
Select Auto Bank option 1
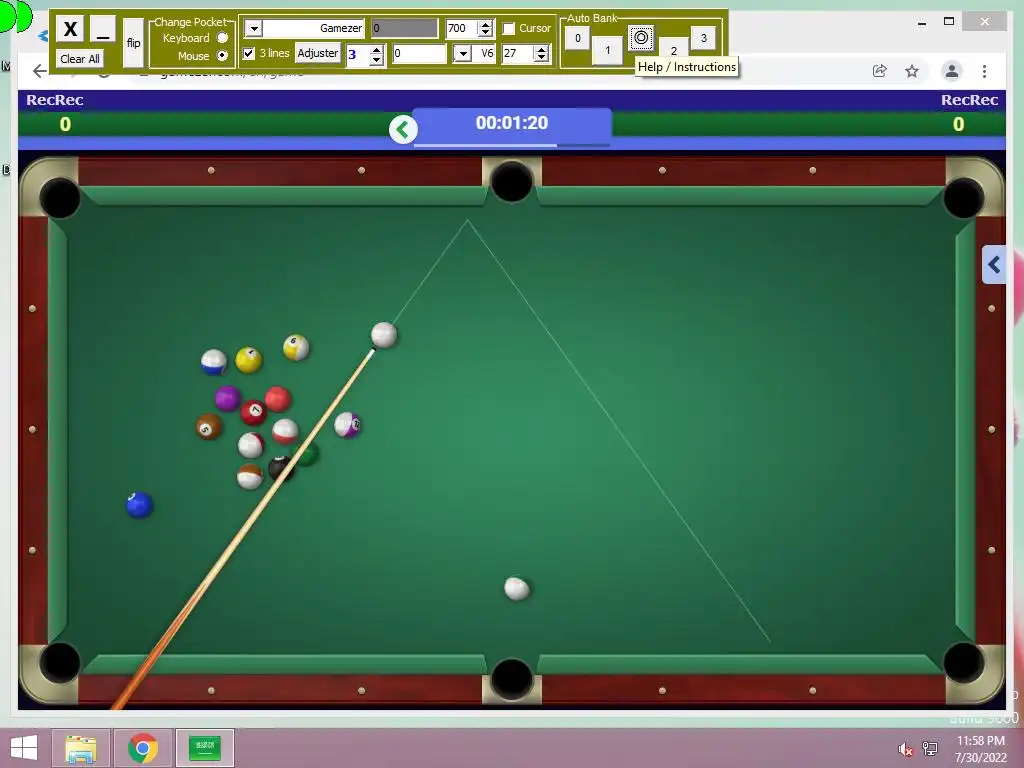point(607,50)
